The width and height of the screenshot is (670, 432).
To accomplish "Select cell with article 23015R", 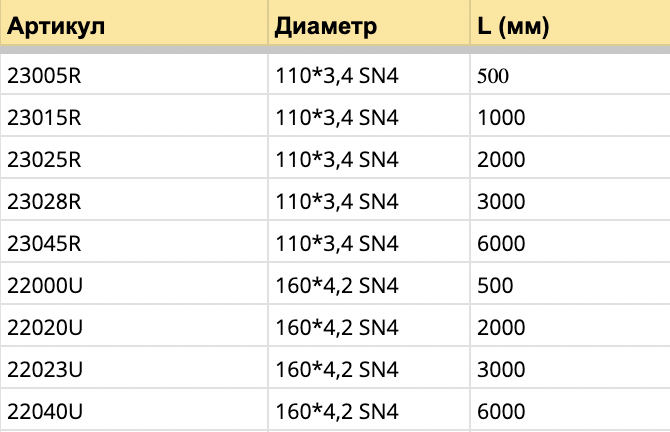I will tap(134, 115).
